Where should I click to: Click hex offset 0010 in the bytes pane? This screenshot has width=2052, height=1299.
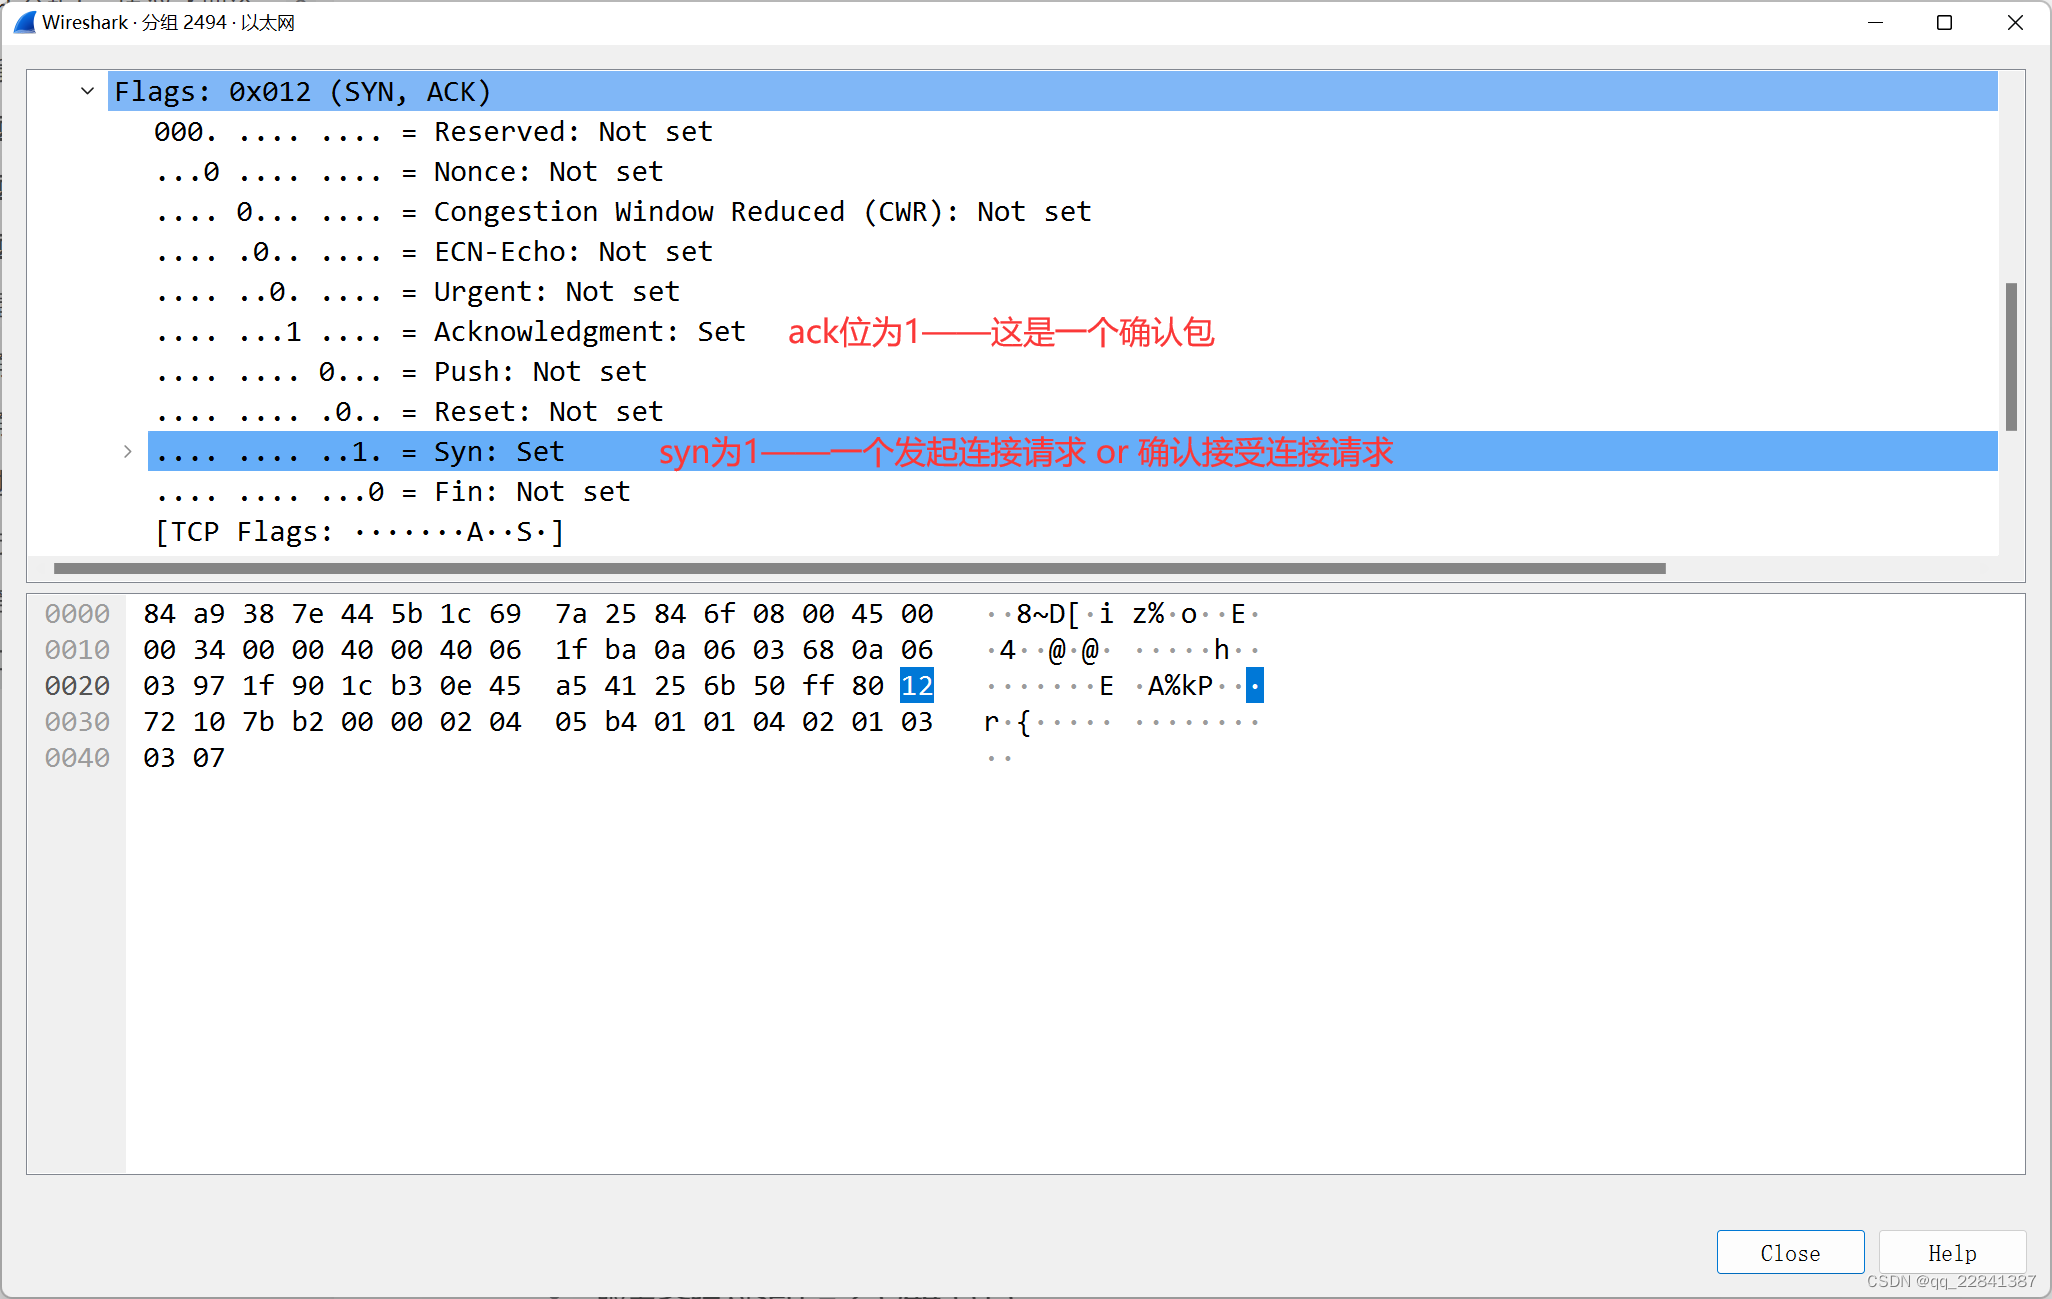click(77, 650)
